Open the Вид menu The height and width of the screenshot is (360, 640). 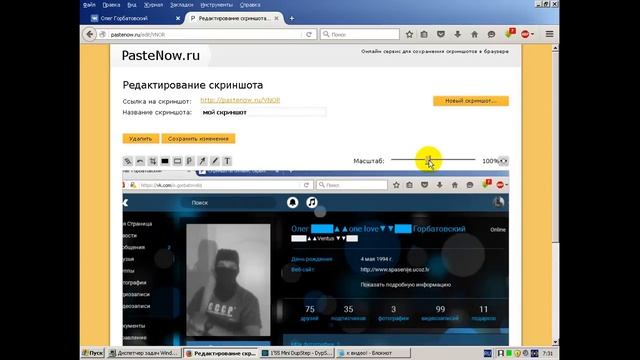click(x=132, y=5)
